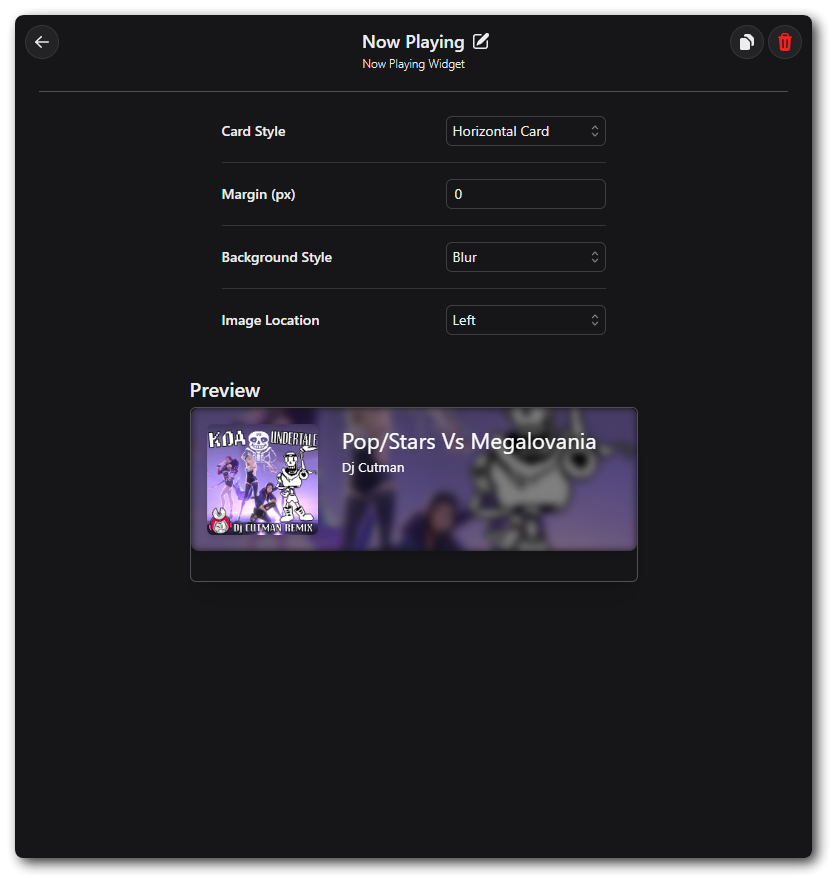Click the Preview heading

[225, 390]
